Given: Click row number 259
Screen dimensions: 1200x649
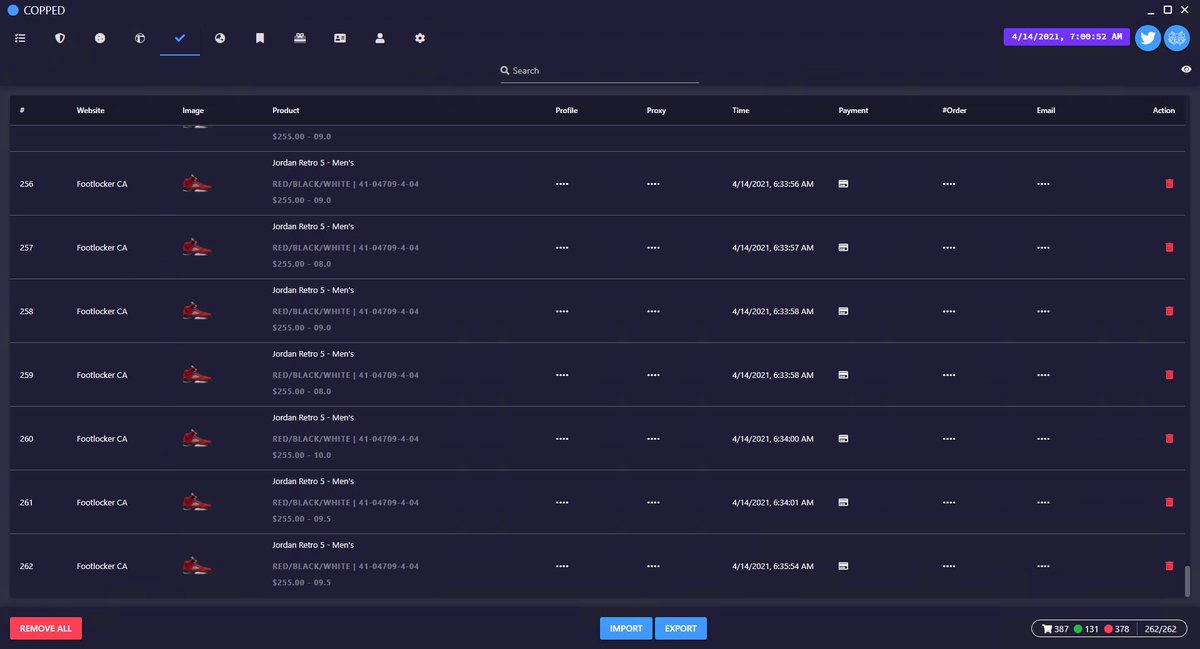Looking at the screenshot, I should point(27,375).
